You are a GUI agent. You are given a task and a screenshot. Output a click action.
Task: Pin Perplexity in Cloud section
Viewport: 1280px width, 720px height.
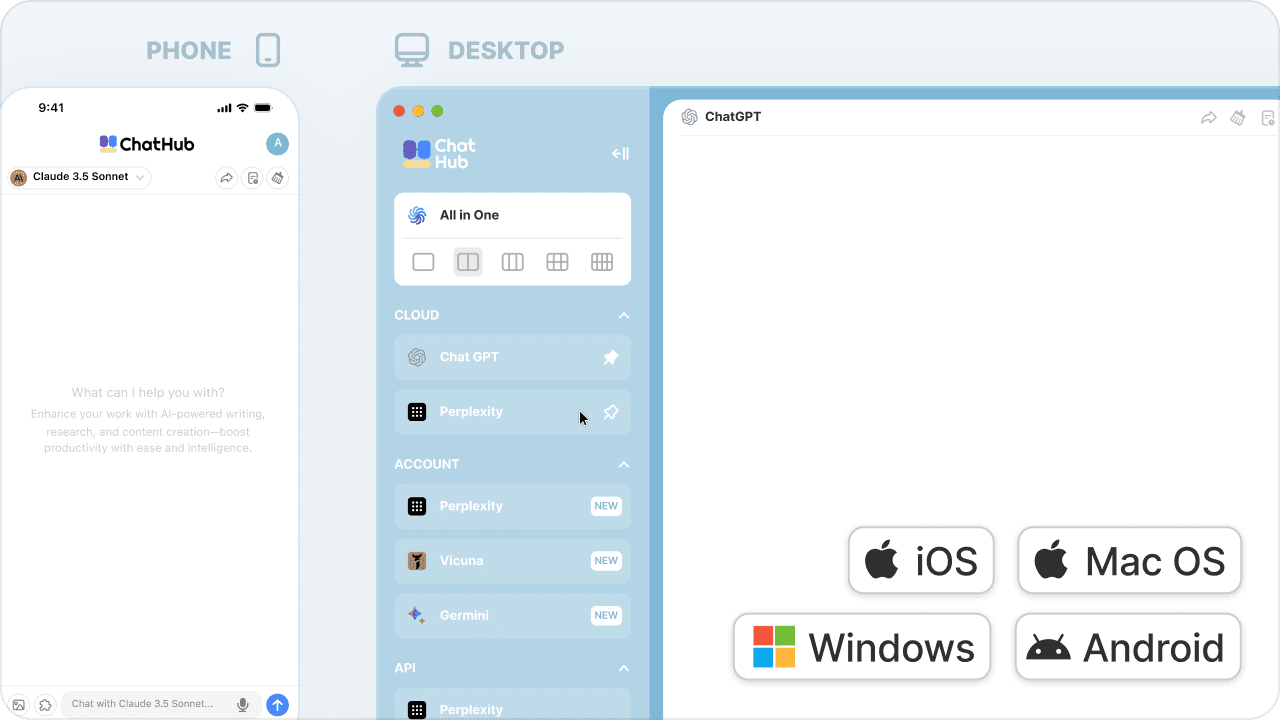(x=610, y=412)
